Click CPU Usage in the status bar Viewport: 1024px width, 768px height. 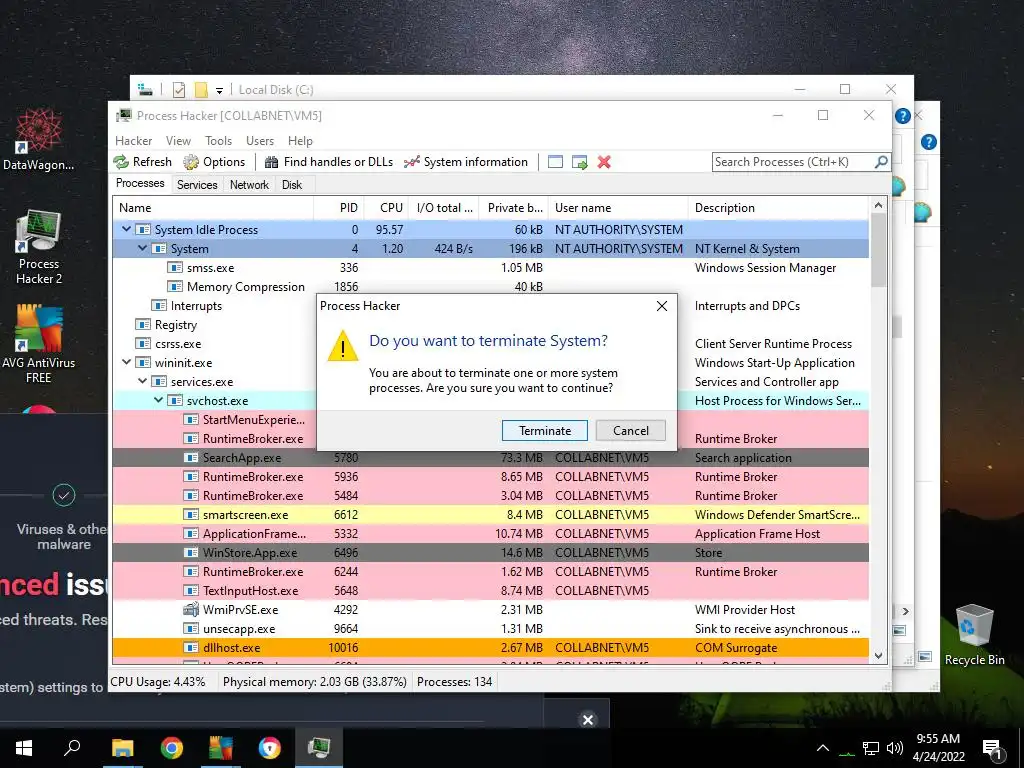pos(157,682)
